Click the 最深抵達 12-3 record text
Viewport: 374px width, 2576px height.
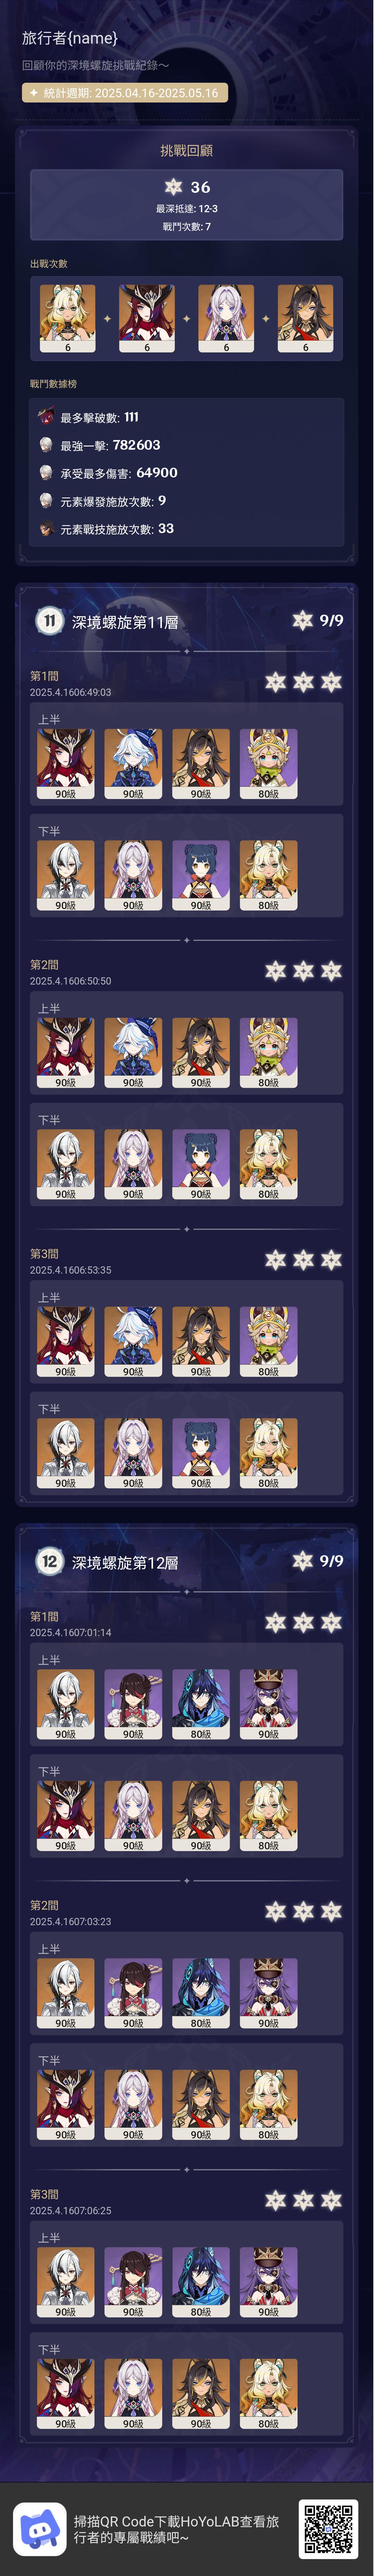(186, 209)
